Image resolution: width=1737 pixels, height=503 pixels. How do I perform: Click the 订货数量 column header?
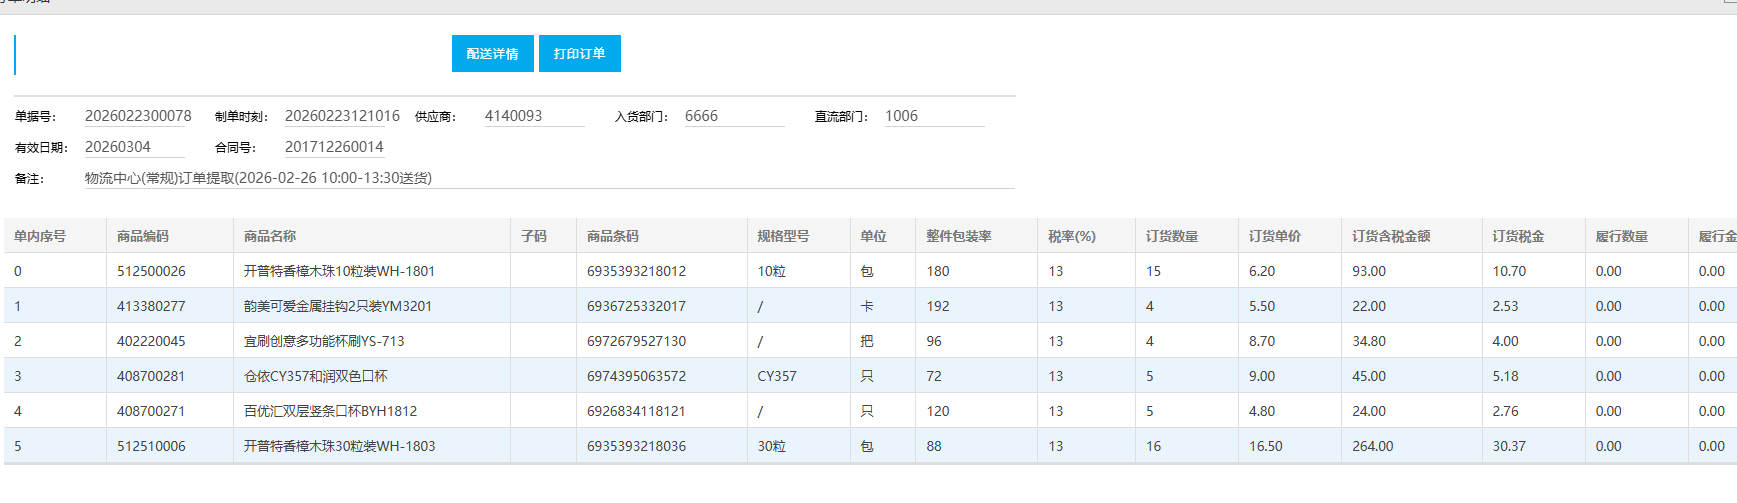pyautogui.click(x=1172, y=236)
